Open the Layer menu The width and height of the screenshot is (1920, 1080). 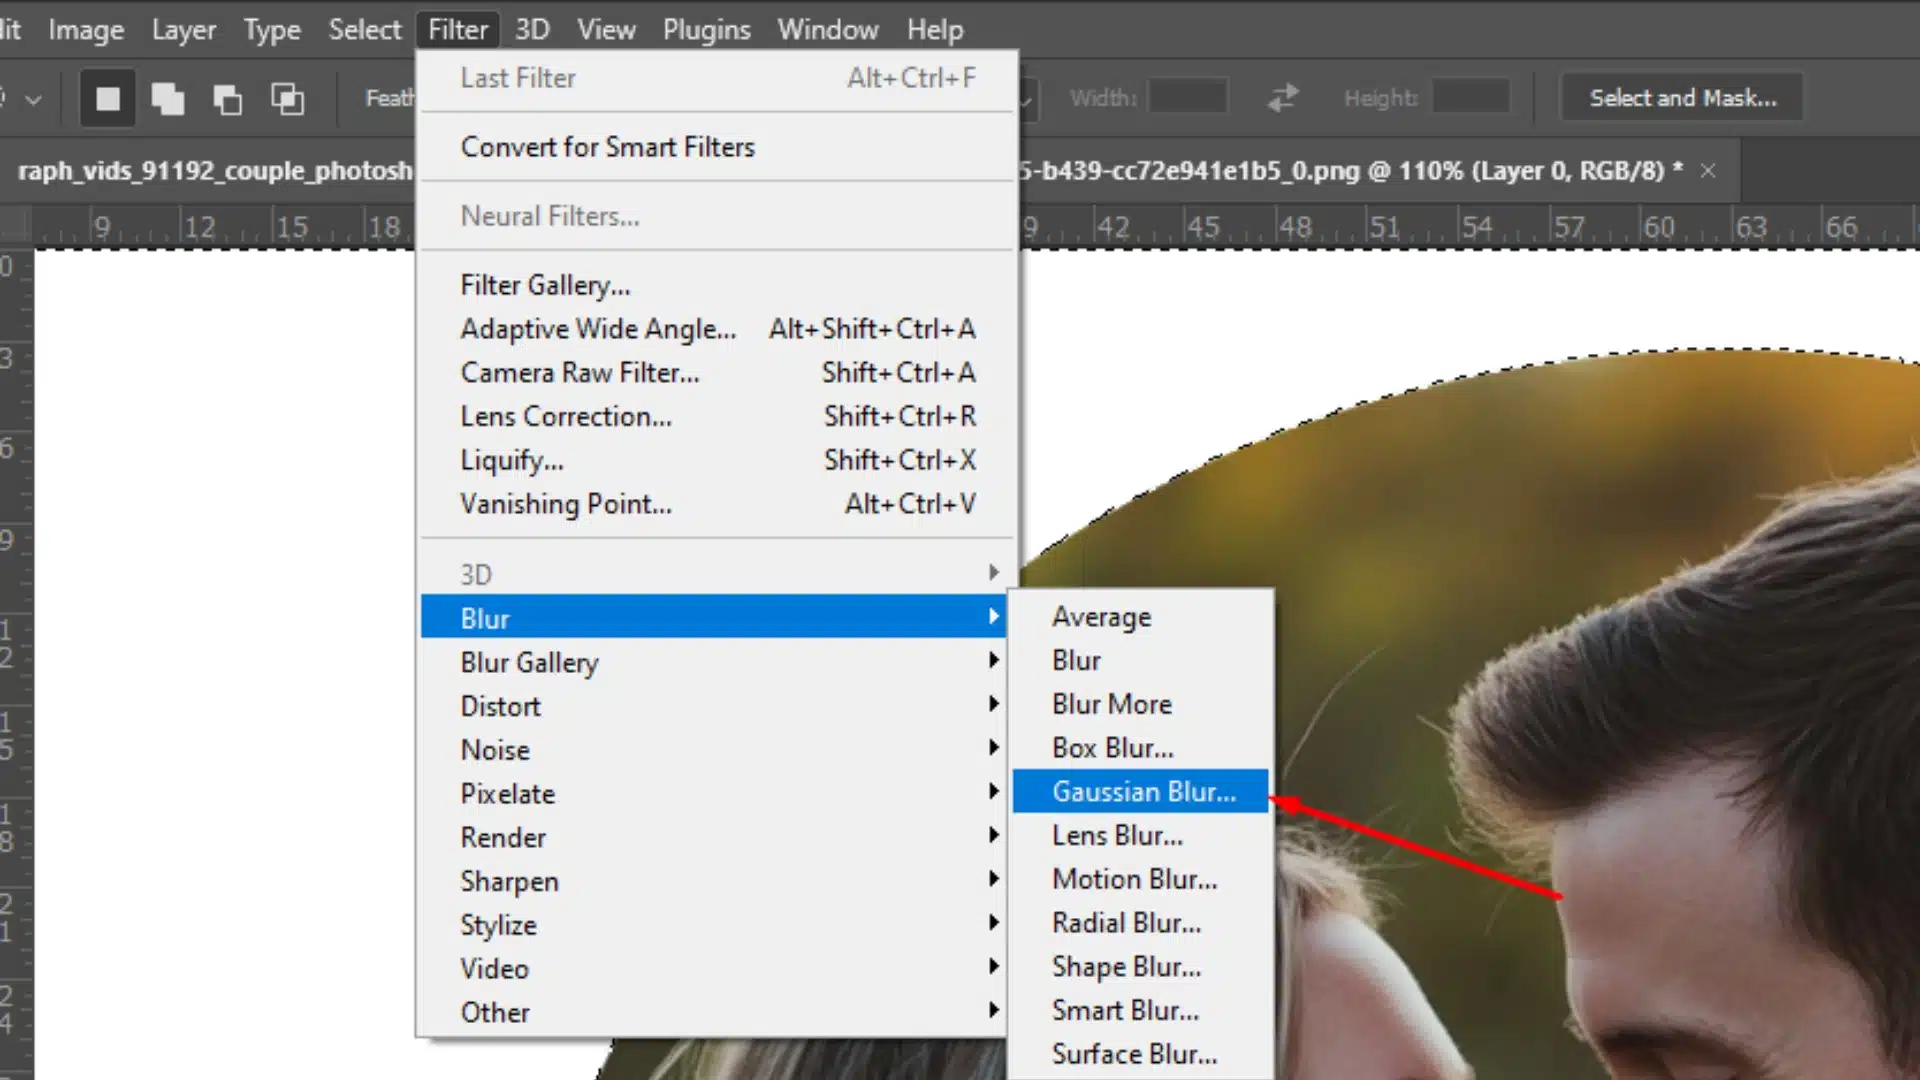pyautogui.click(x=184, y=30)
